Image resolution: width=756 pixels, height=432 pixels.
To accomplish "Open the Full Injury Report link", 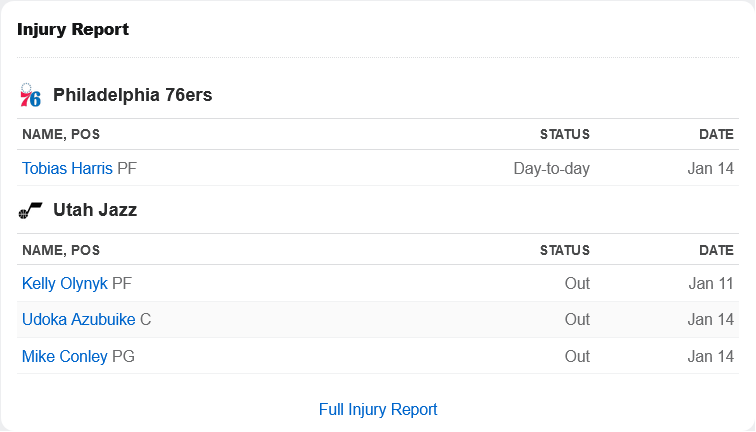I will tap(378, 409).
